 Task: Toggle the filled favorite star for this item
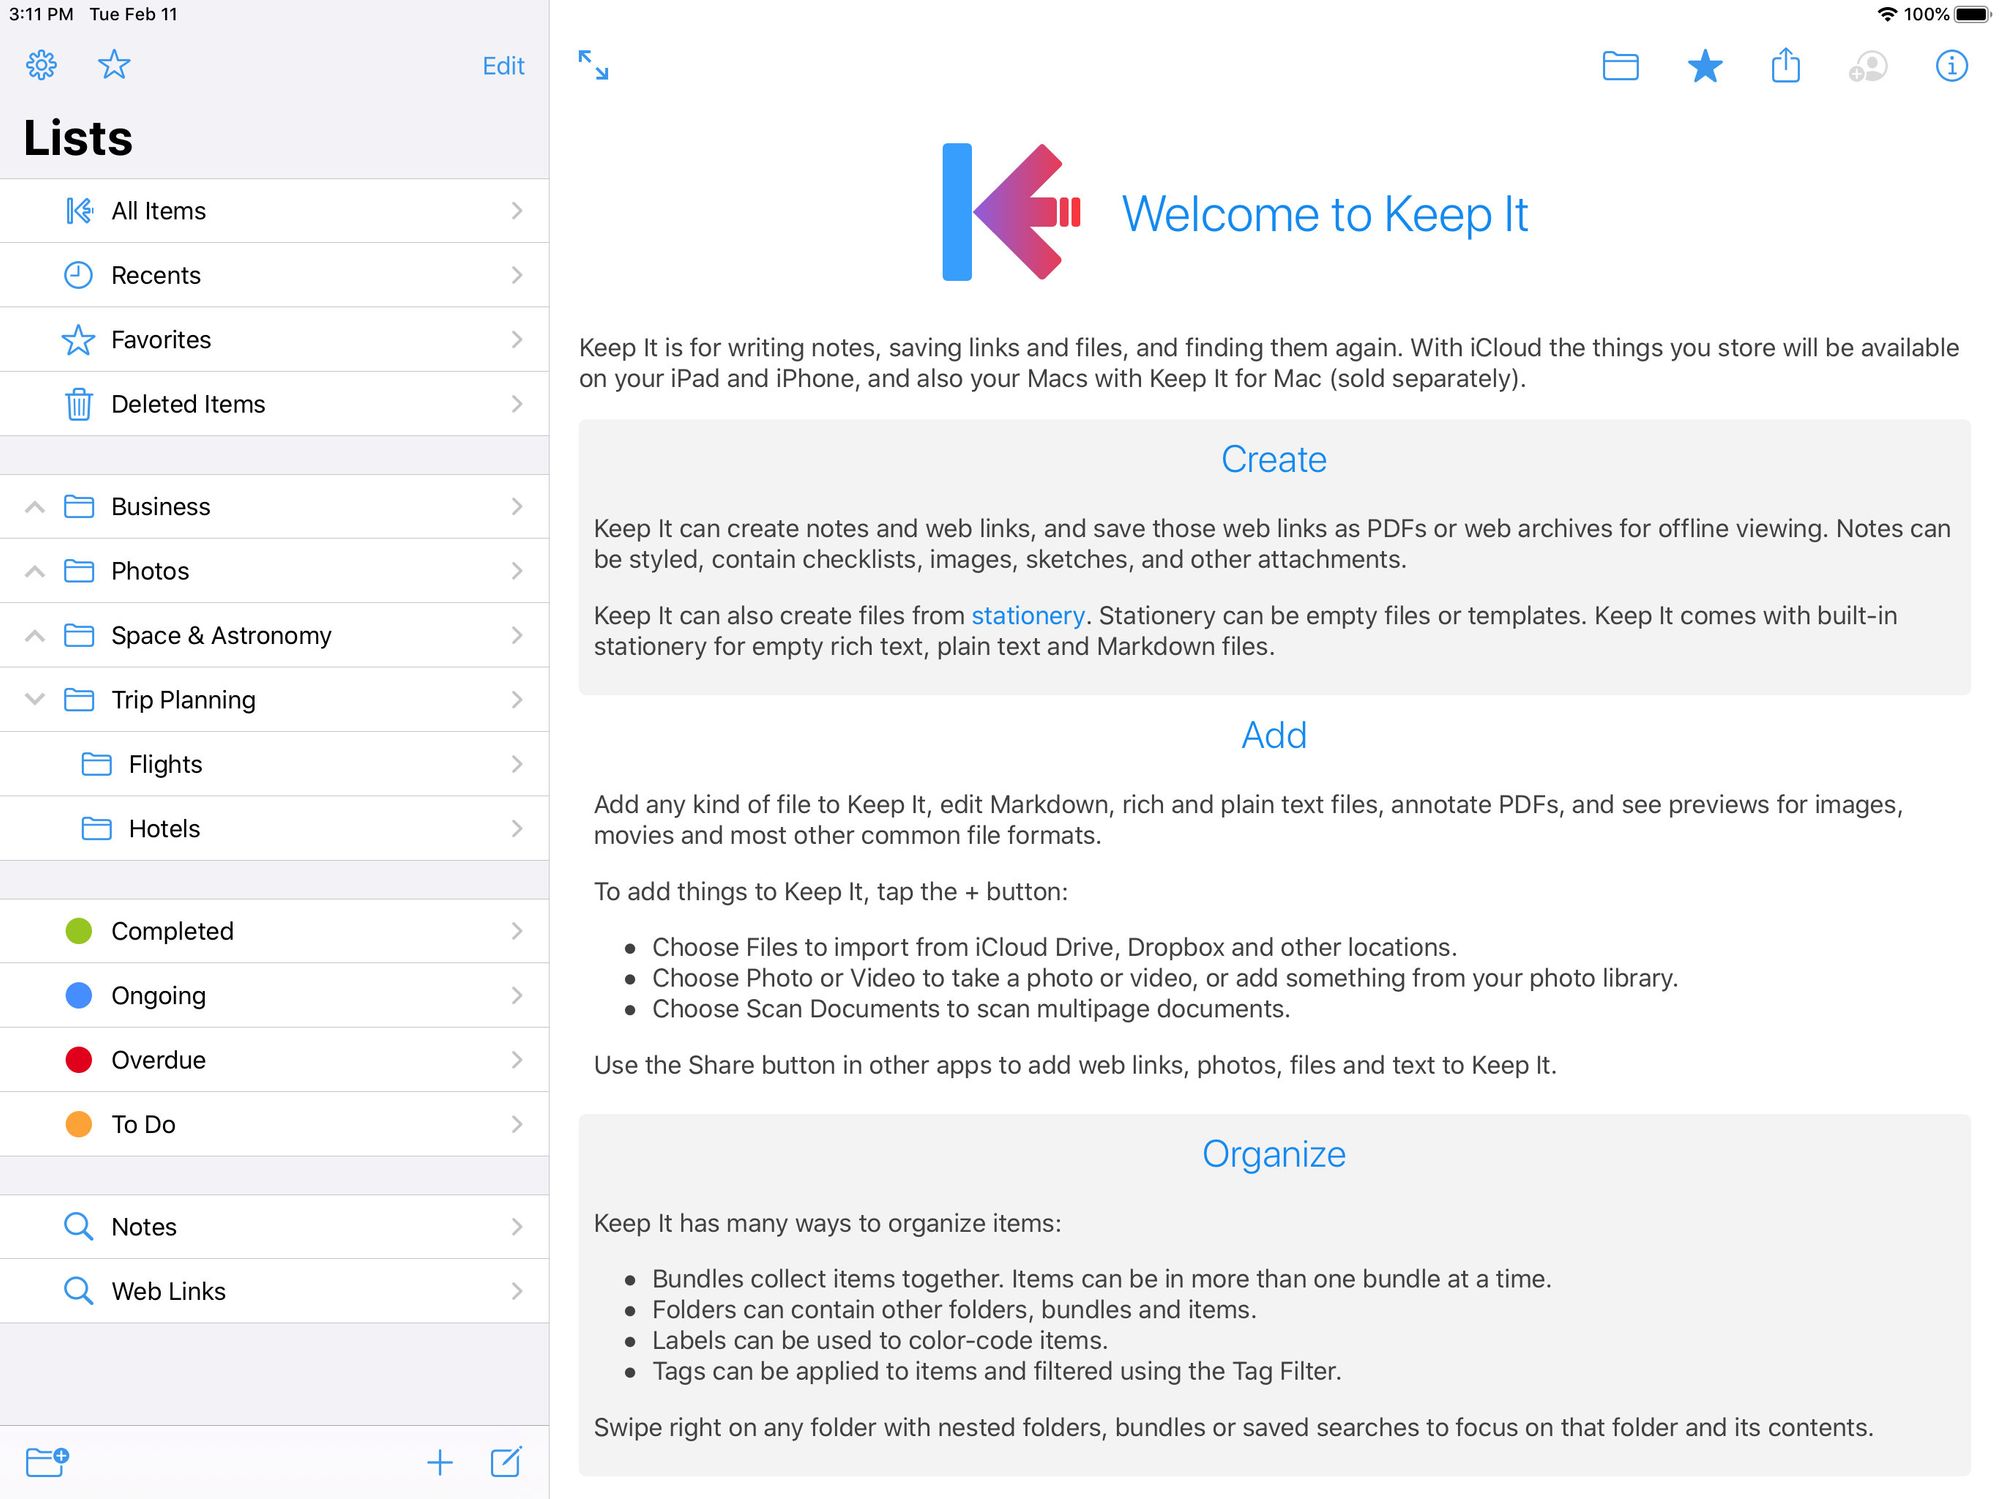(1704, 66)
